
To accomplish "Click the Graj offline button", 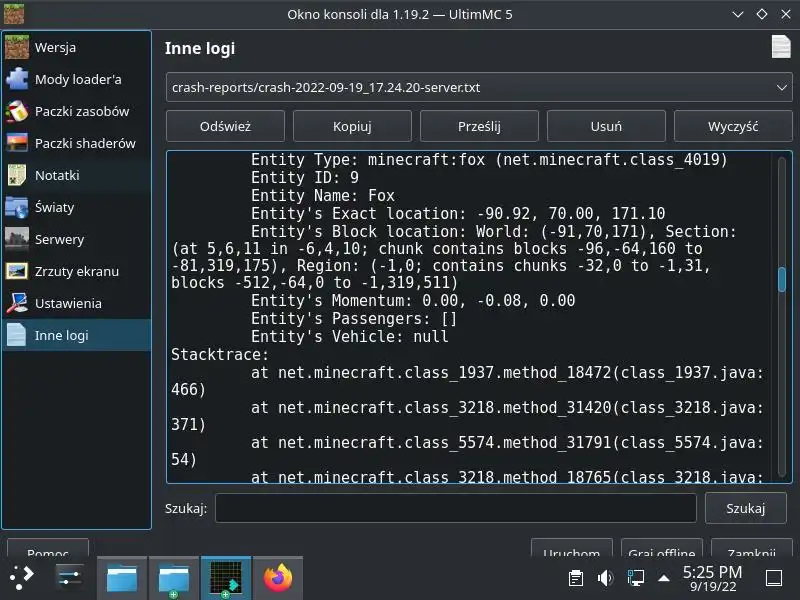I will [662, 548].
